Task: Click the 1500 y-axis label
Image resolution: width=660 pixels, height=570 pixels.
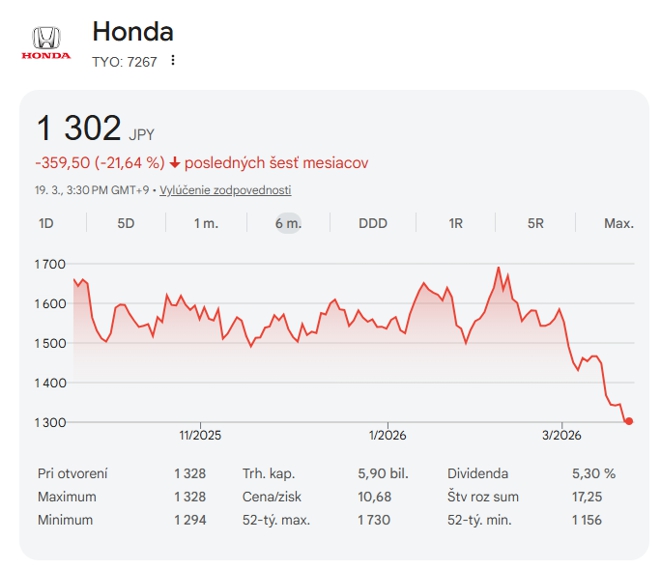Action: (x=50, y=343)
